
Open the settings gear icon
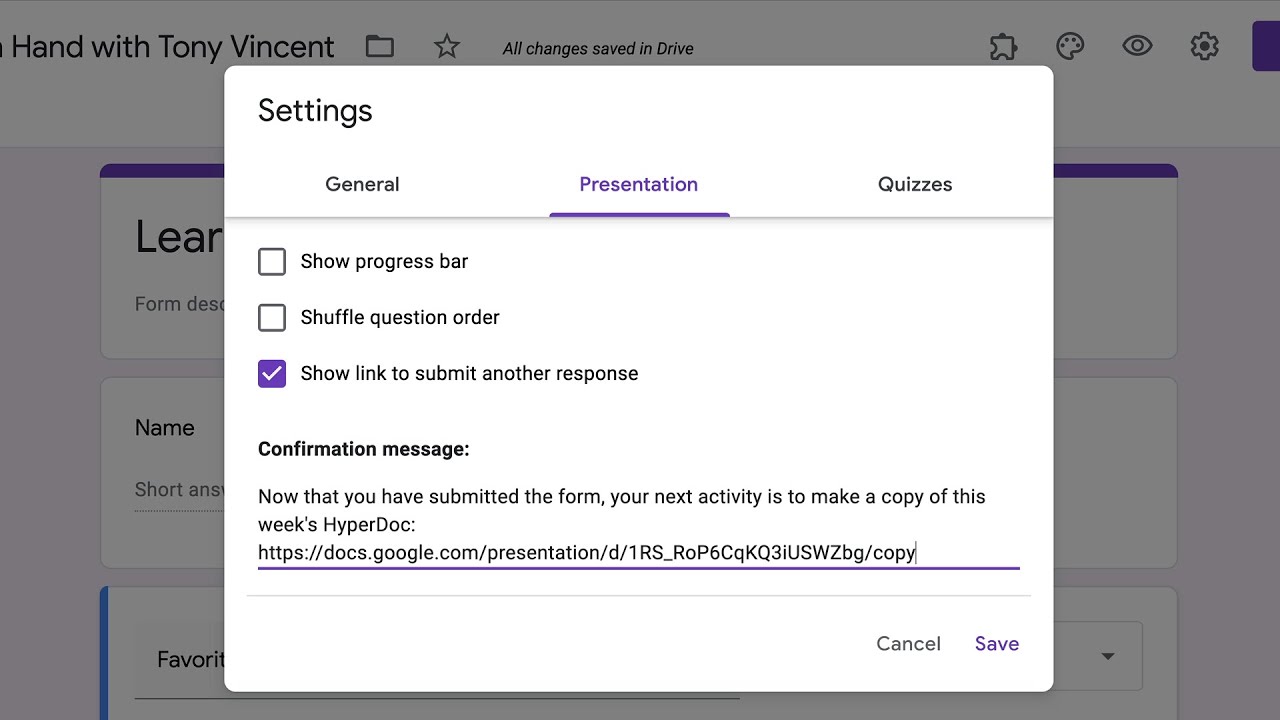click(1204, 46)
